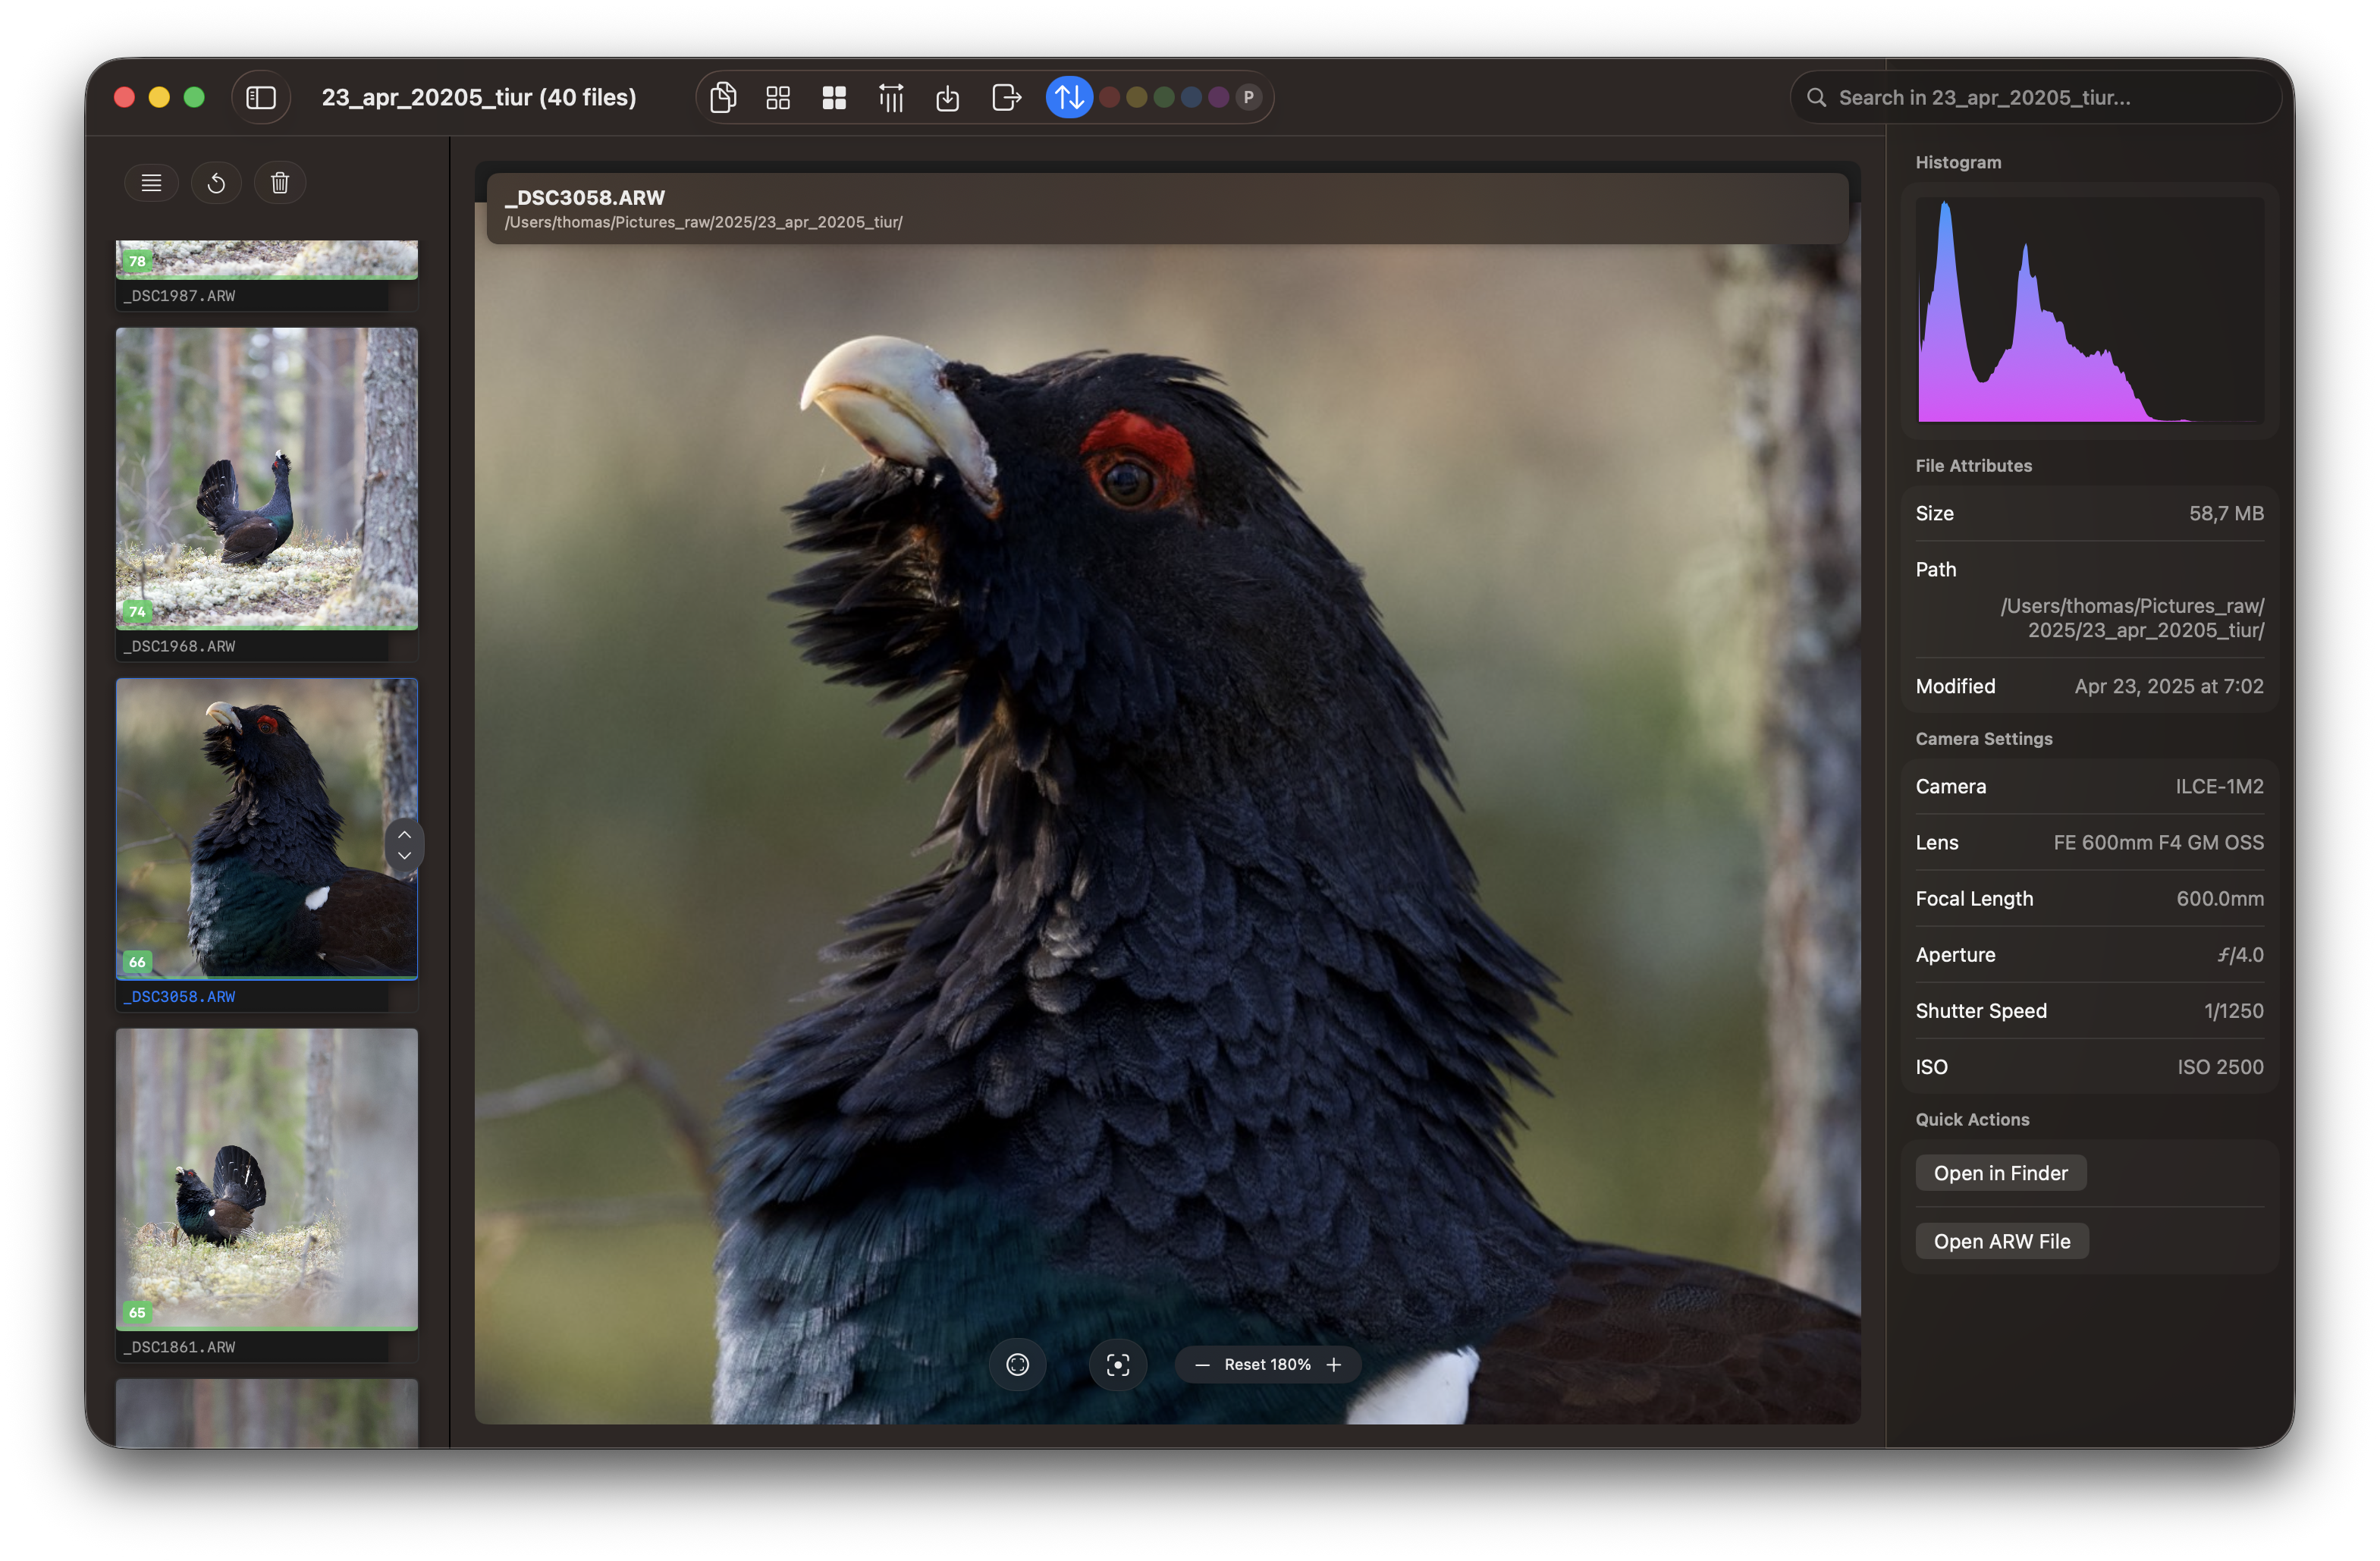Select the purple color label dot
The image size is (2380, 1561).
pos(1218,97)
